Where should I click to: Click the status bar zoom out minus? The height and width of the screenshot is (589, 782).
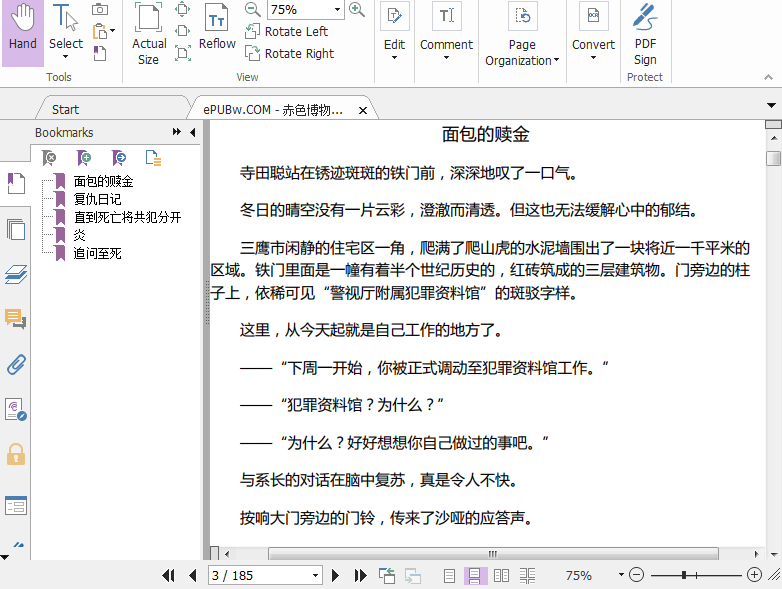coord(636,575)
